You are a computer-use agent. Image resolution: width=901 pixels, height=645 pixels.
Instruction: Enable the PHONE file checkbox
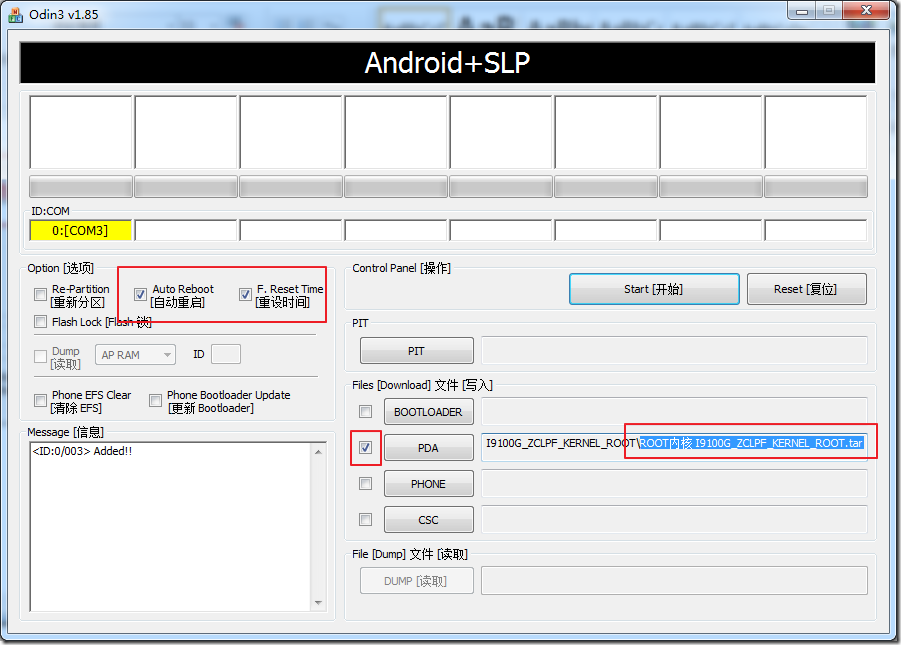tap(365, 483)
